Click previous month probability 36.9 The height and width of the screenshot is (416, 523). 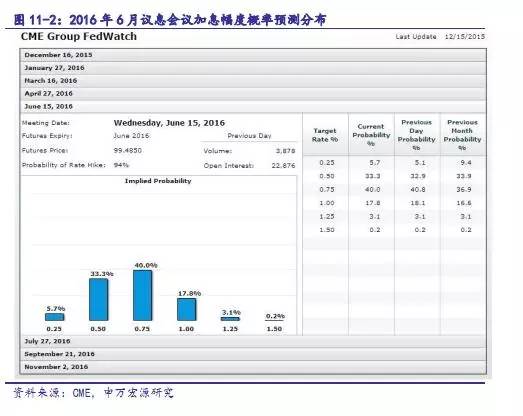coord(464,189)
